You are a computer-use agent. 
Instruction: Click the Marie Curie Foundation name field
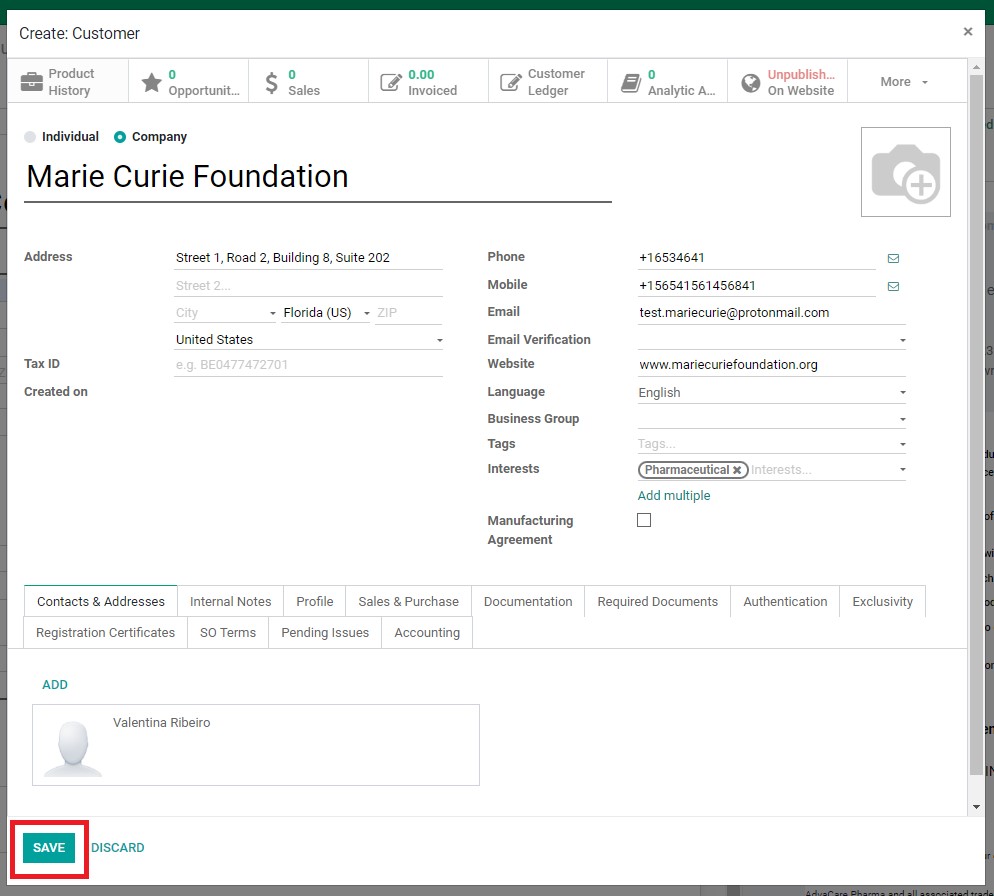(x=318, y=178)
